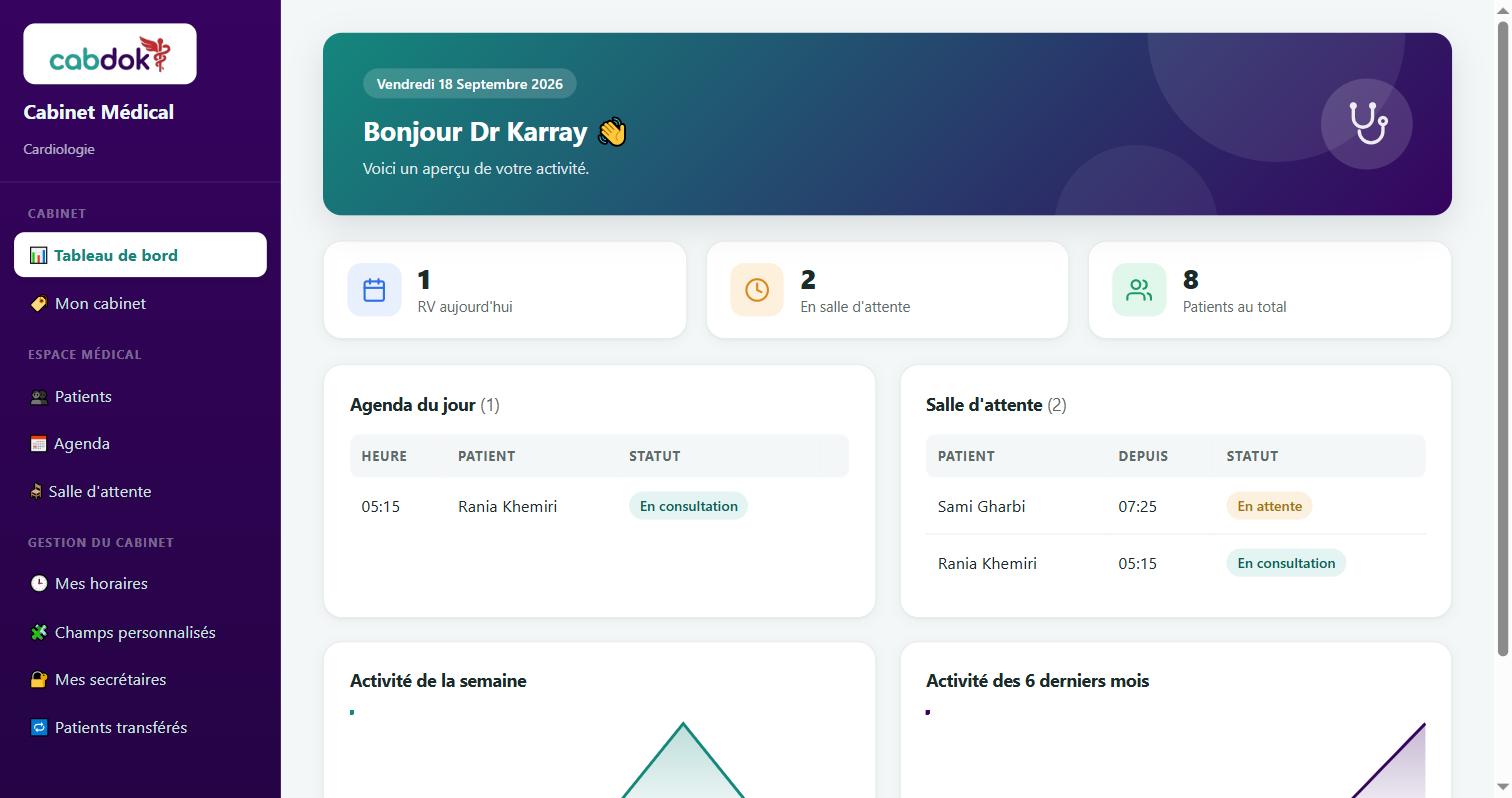Open Patients transférés page
Viewport: 1512px width, 798px height.
[x=140, y=727]
